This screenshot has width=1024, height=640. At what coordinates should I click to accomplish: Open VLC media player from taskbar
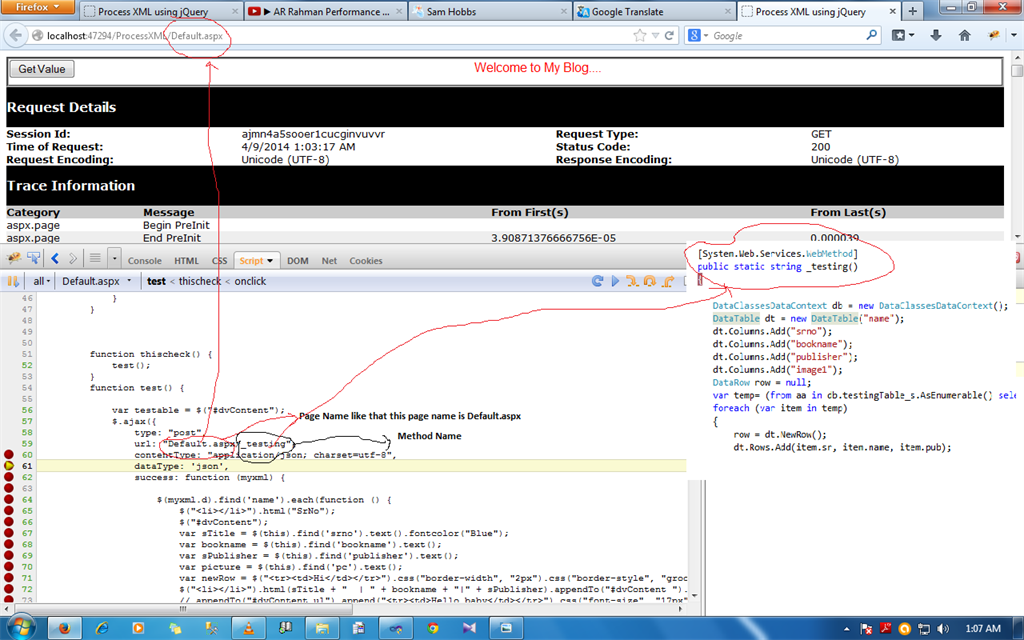click(x=248, y=628)
